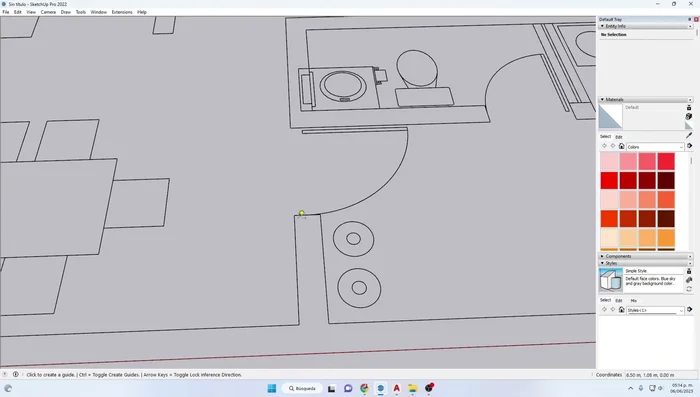The height and width of the screenshot is (397, 700).
Task: Close the Styles panel
Action: [x=690, y=263]
